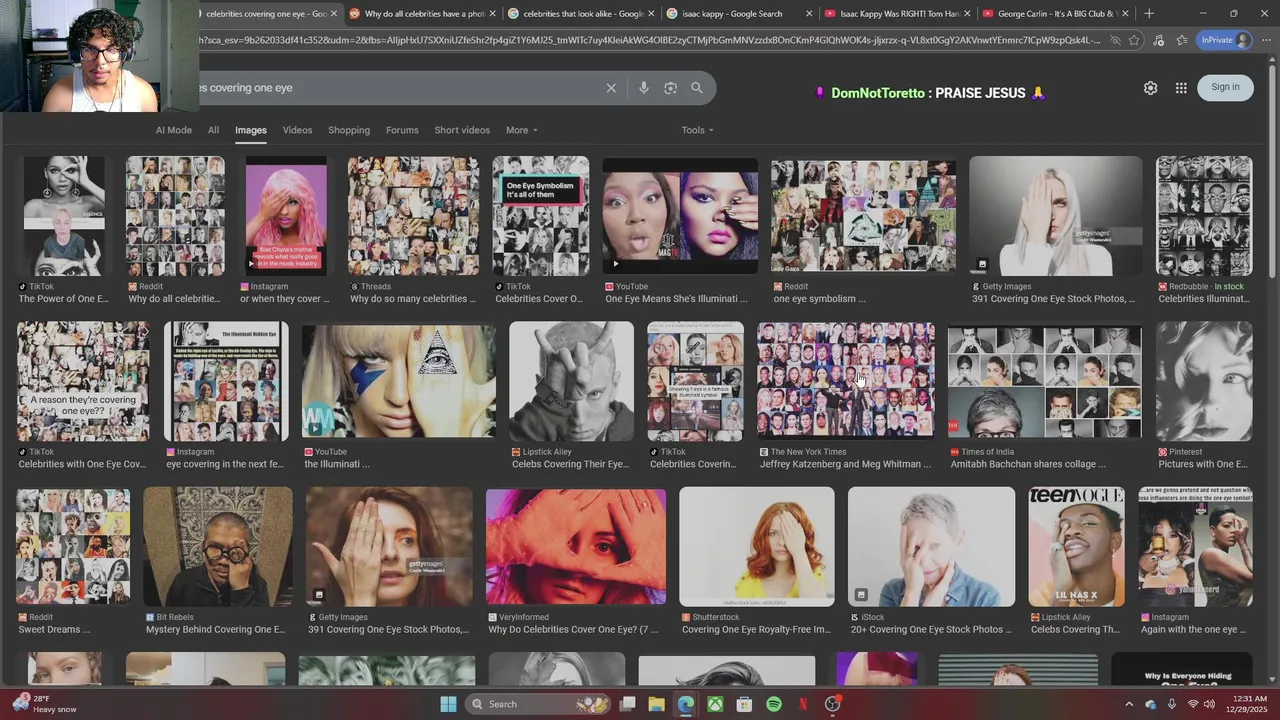Click the taskbar Wi-Fi icon
Image resolution: width=1280 pixels, height=720 pixels.
click(x=1192, y=704)
